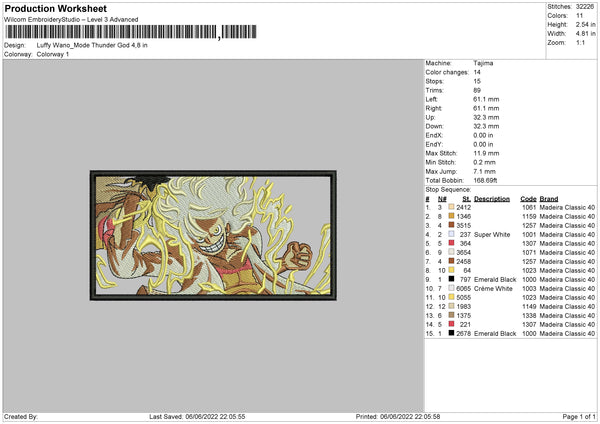Click the 'Created By:' label
The width and height of the screenshot is (600, 424).
[21, 417]
